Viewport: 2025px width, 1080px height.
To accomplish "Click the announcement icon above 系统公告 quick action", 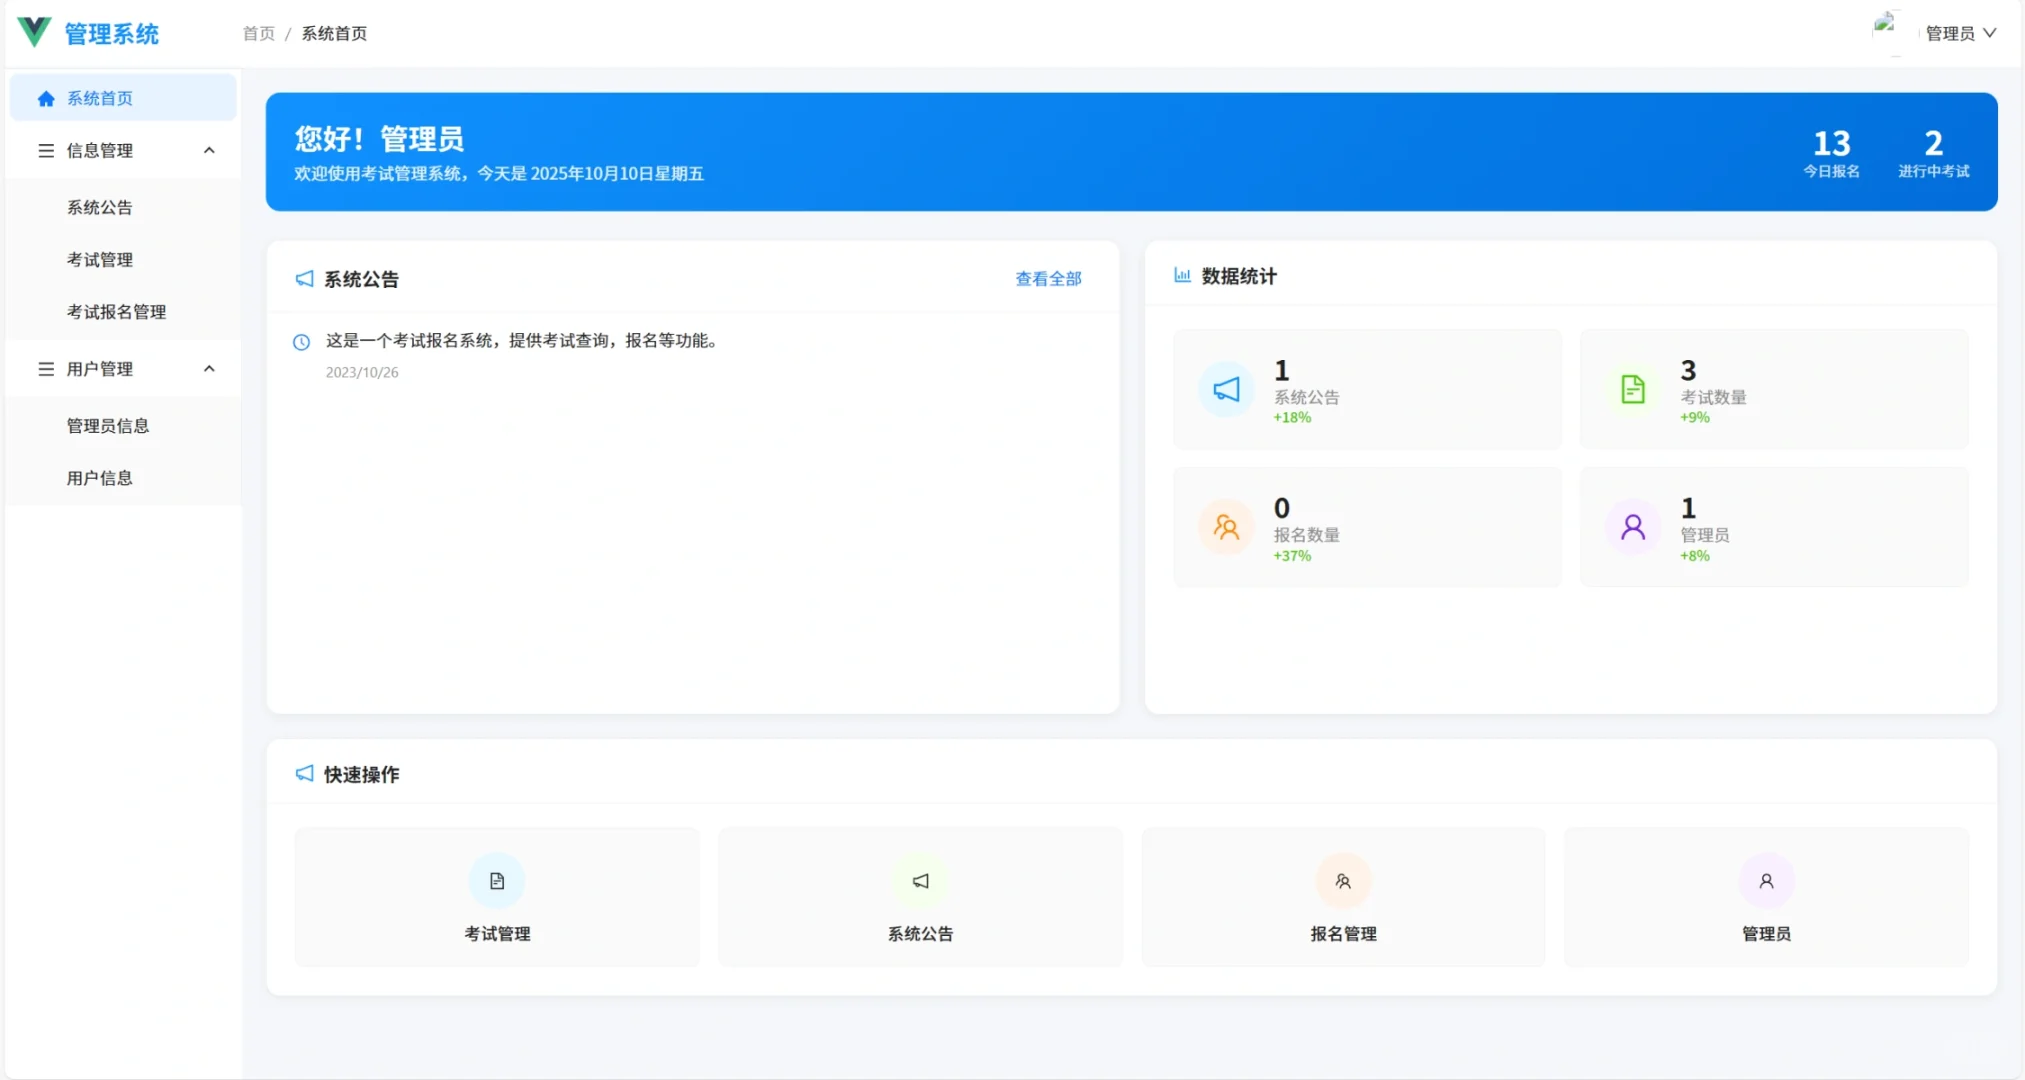I will [919, 881].
